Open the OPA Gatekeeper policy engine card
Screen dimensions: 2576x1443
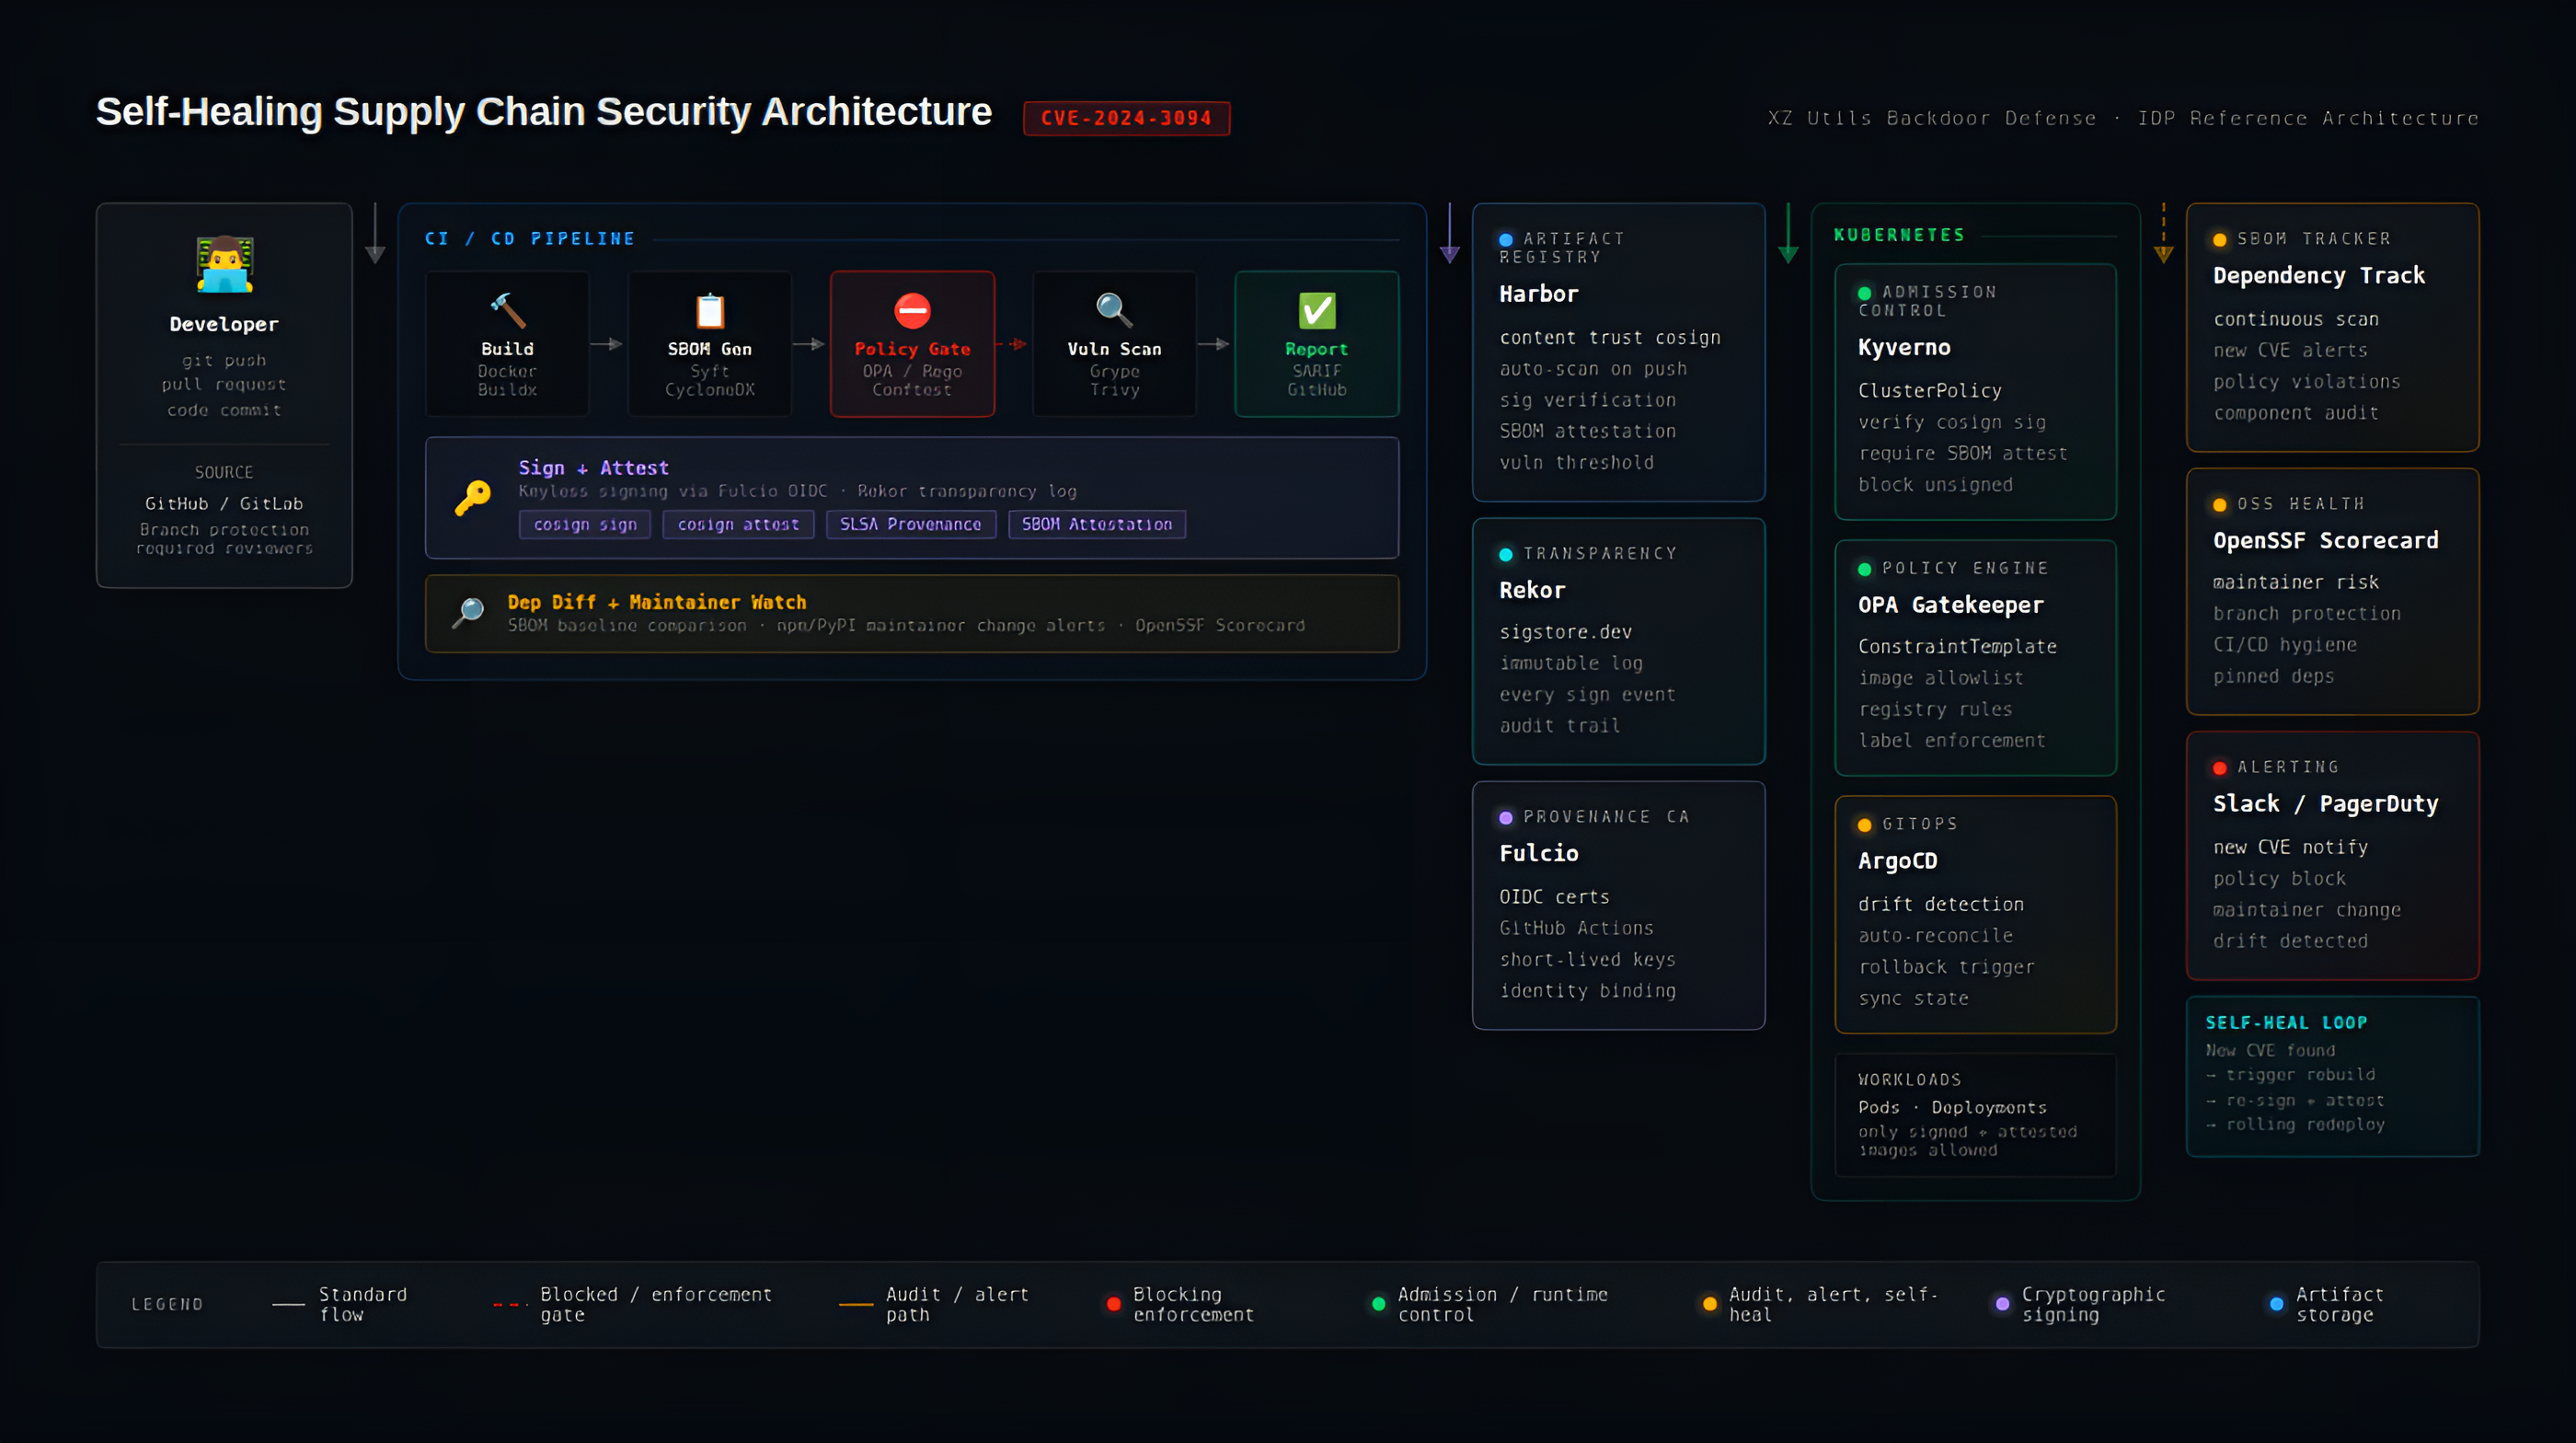[x=1975, y=657]
